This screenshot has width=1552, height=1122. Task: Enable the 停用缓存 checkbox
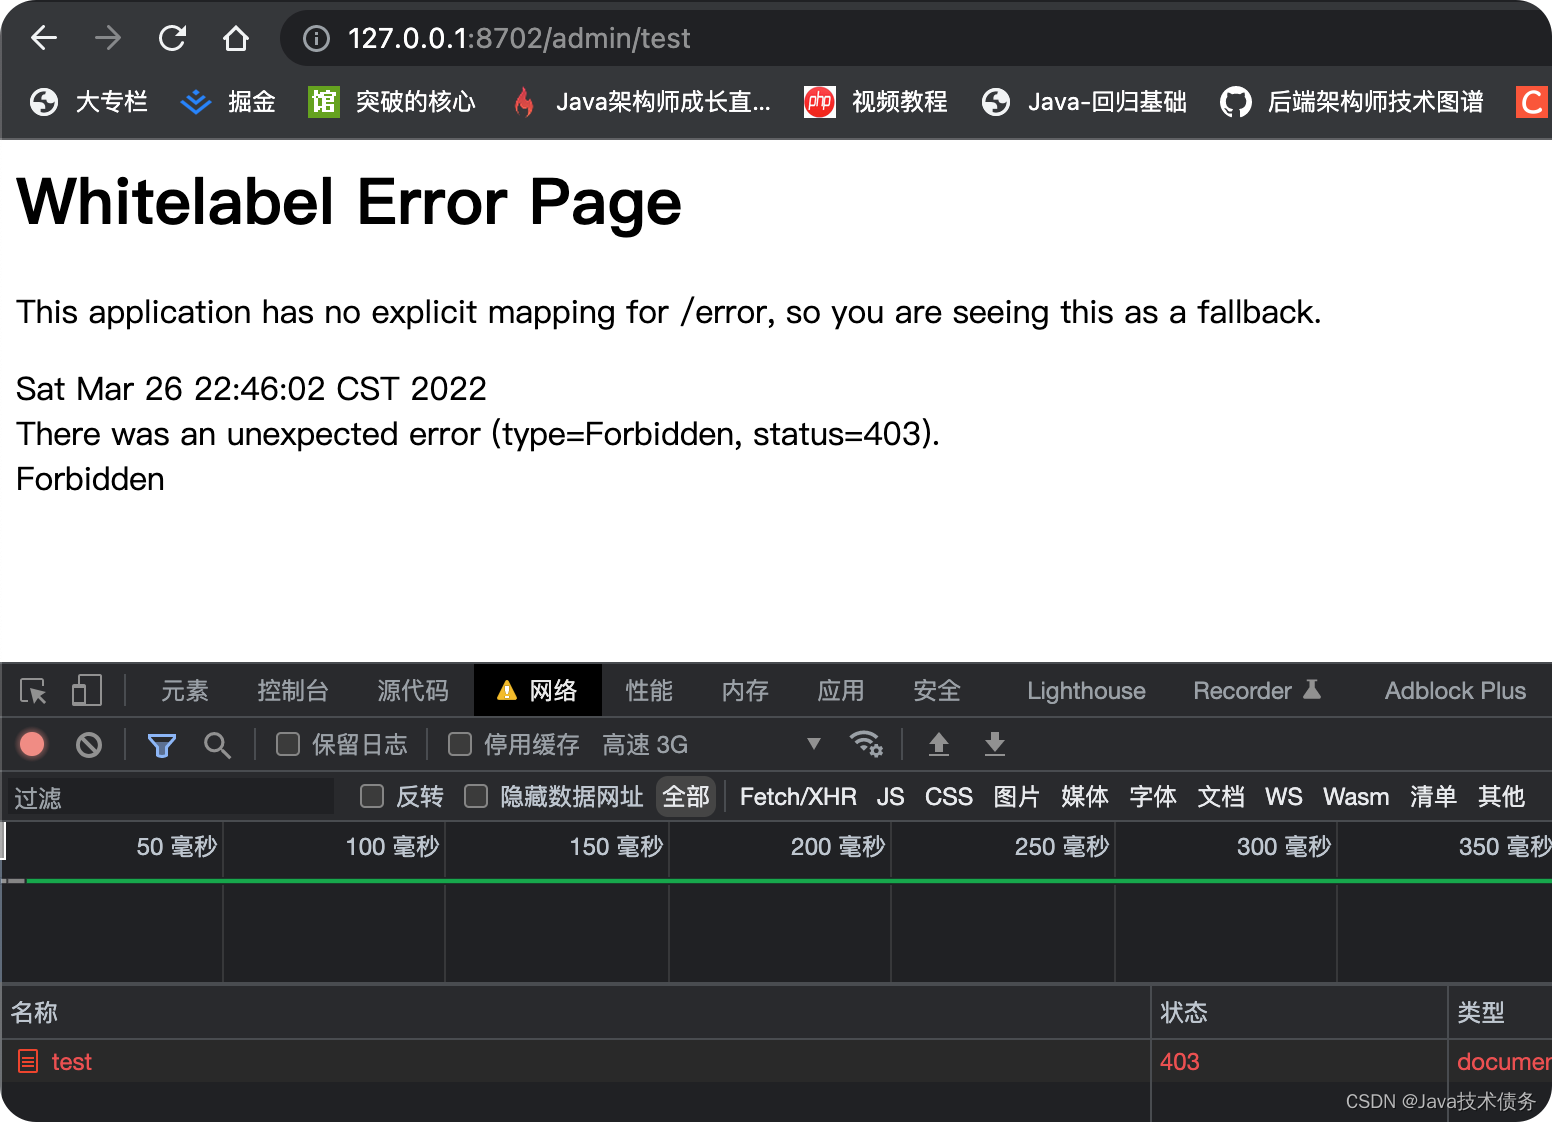(x=460, y=744)
